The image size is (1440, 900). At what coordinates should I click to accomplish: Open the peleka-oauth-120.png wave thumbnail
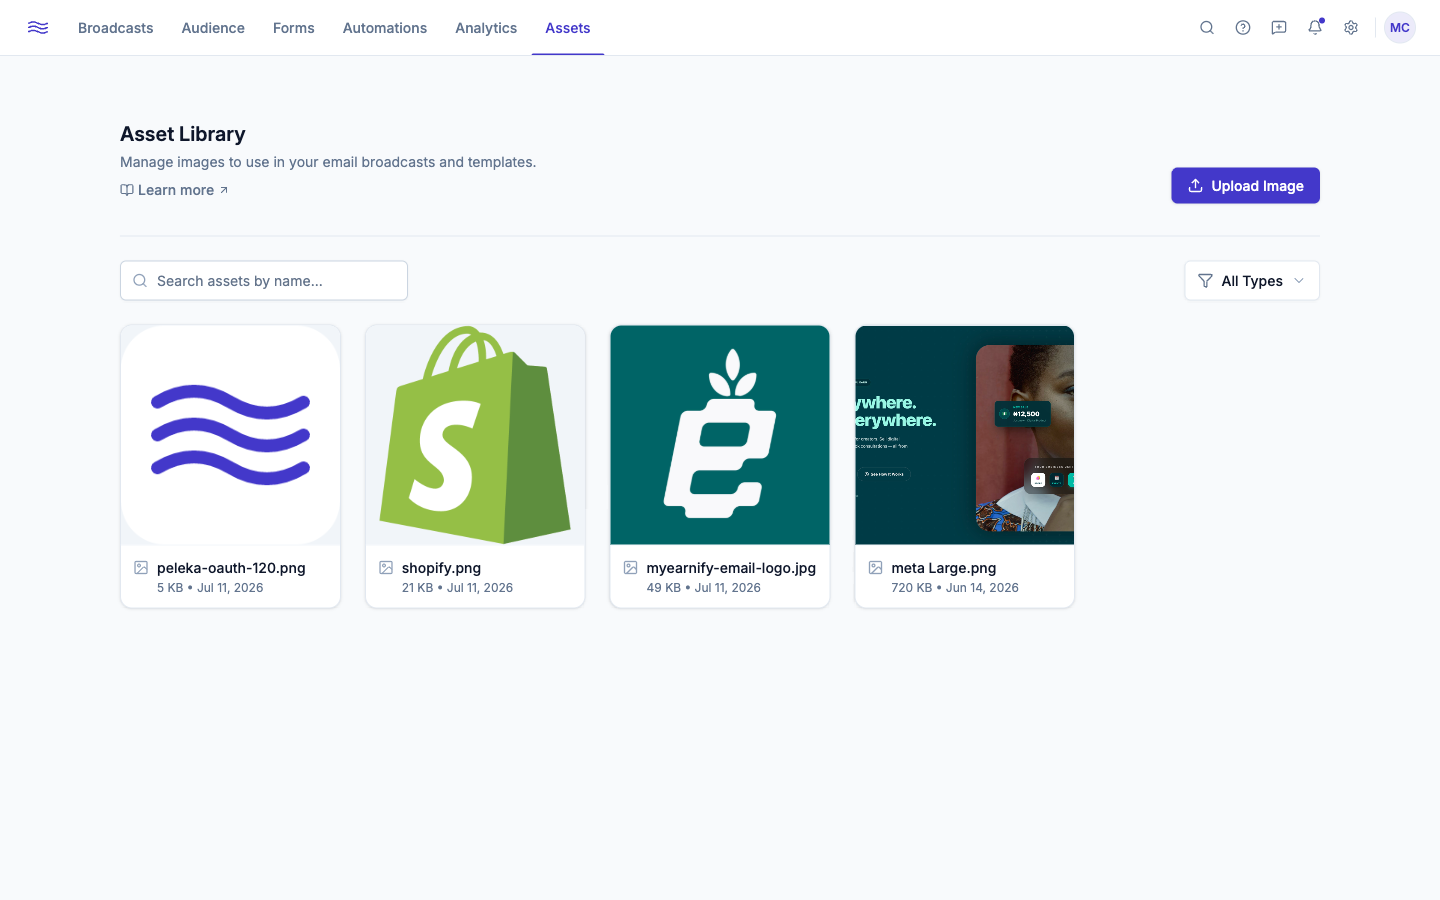click(x=231, y=435)
